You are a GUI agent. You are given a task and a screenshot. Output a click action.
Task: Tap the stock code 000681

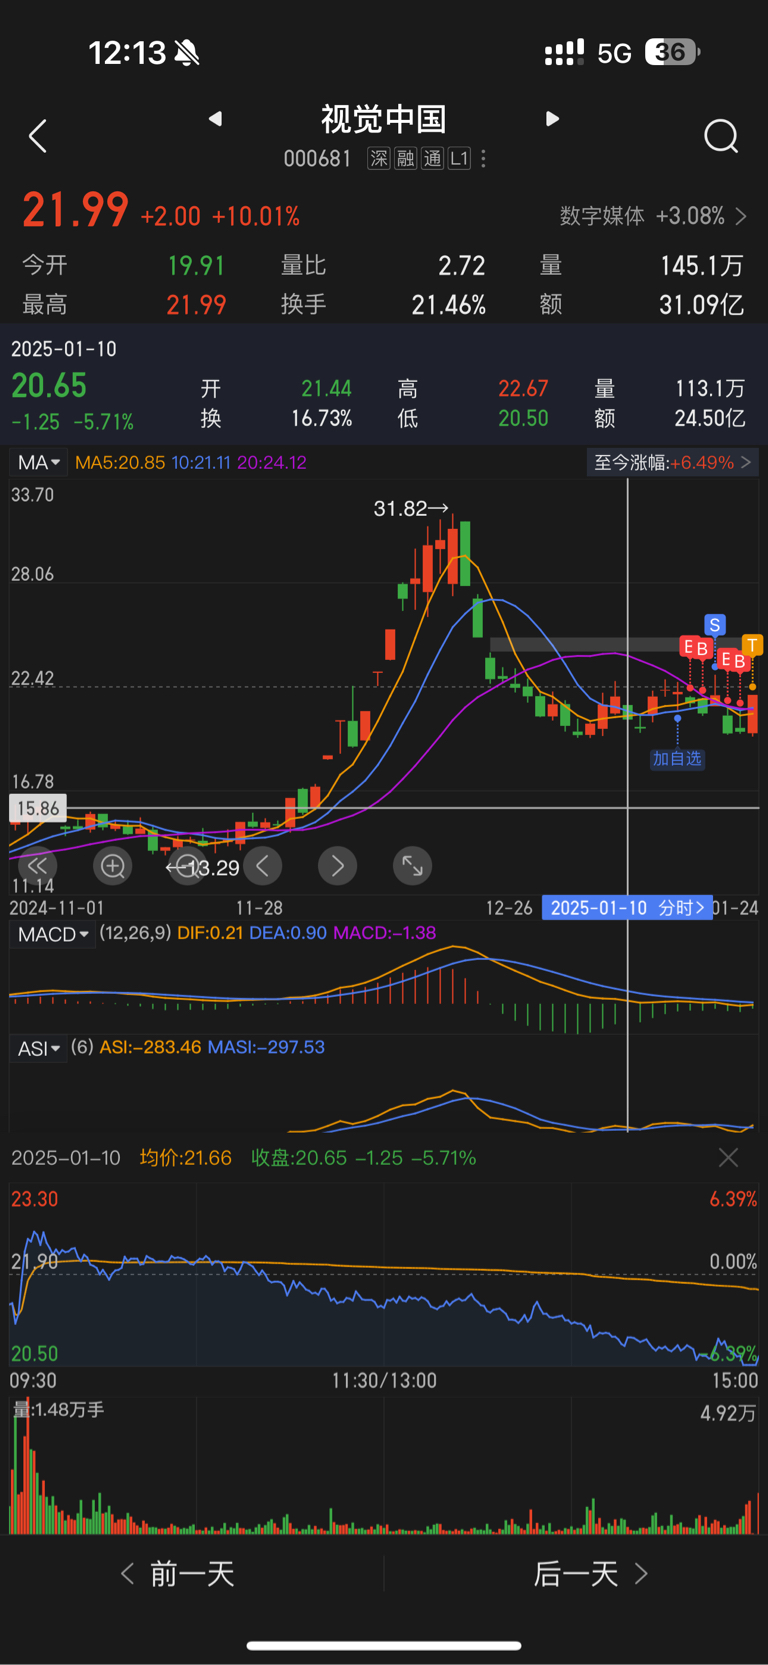pyautogui.click(x=317, y=159)
